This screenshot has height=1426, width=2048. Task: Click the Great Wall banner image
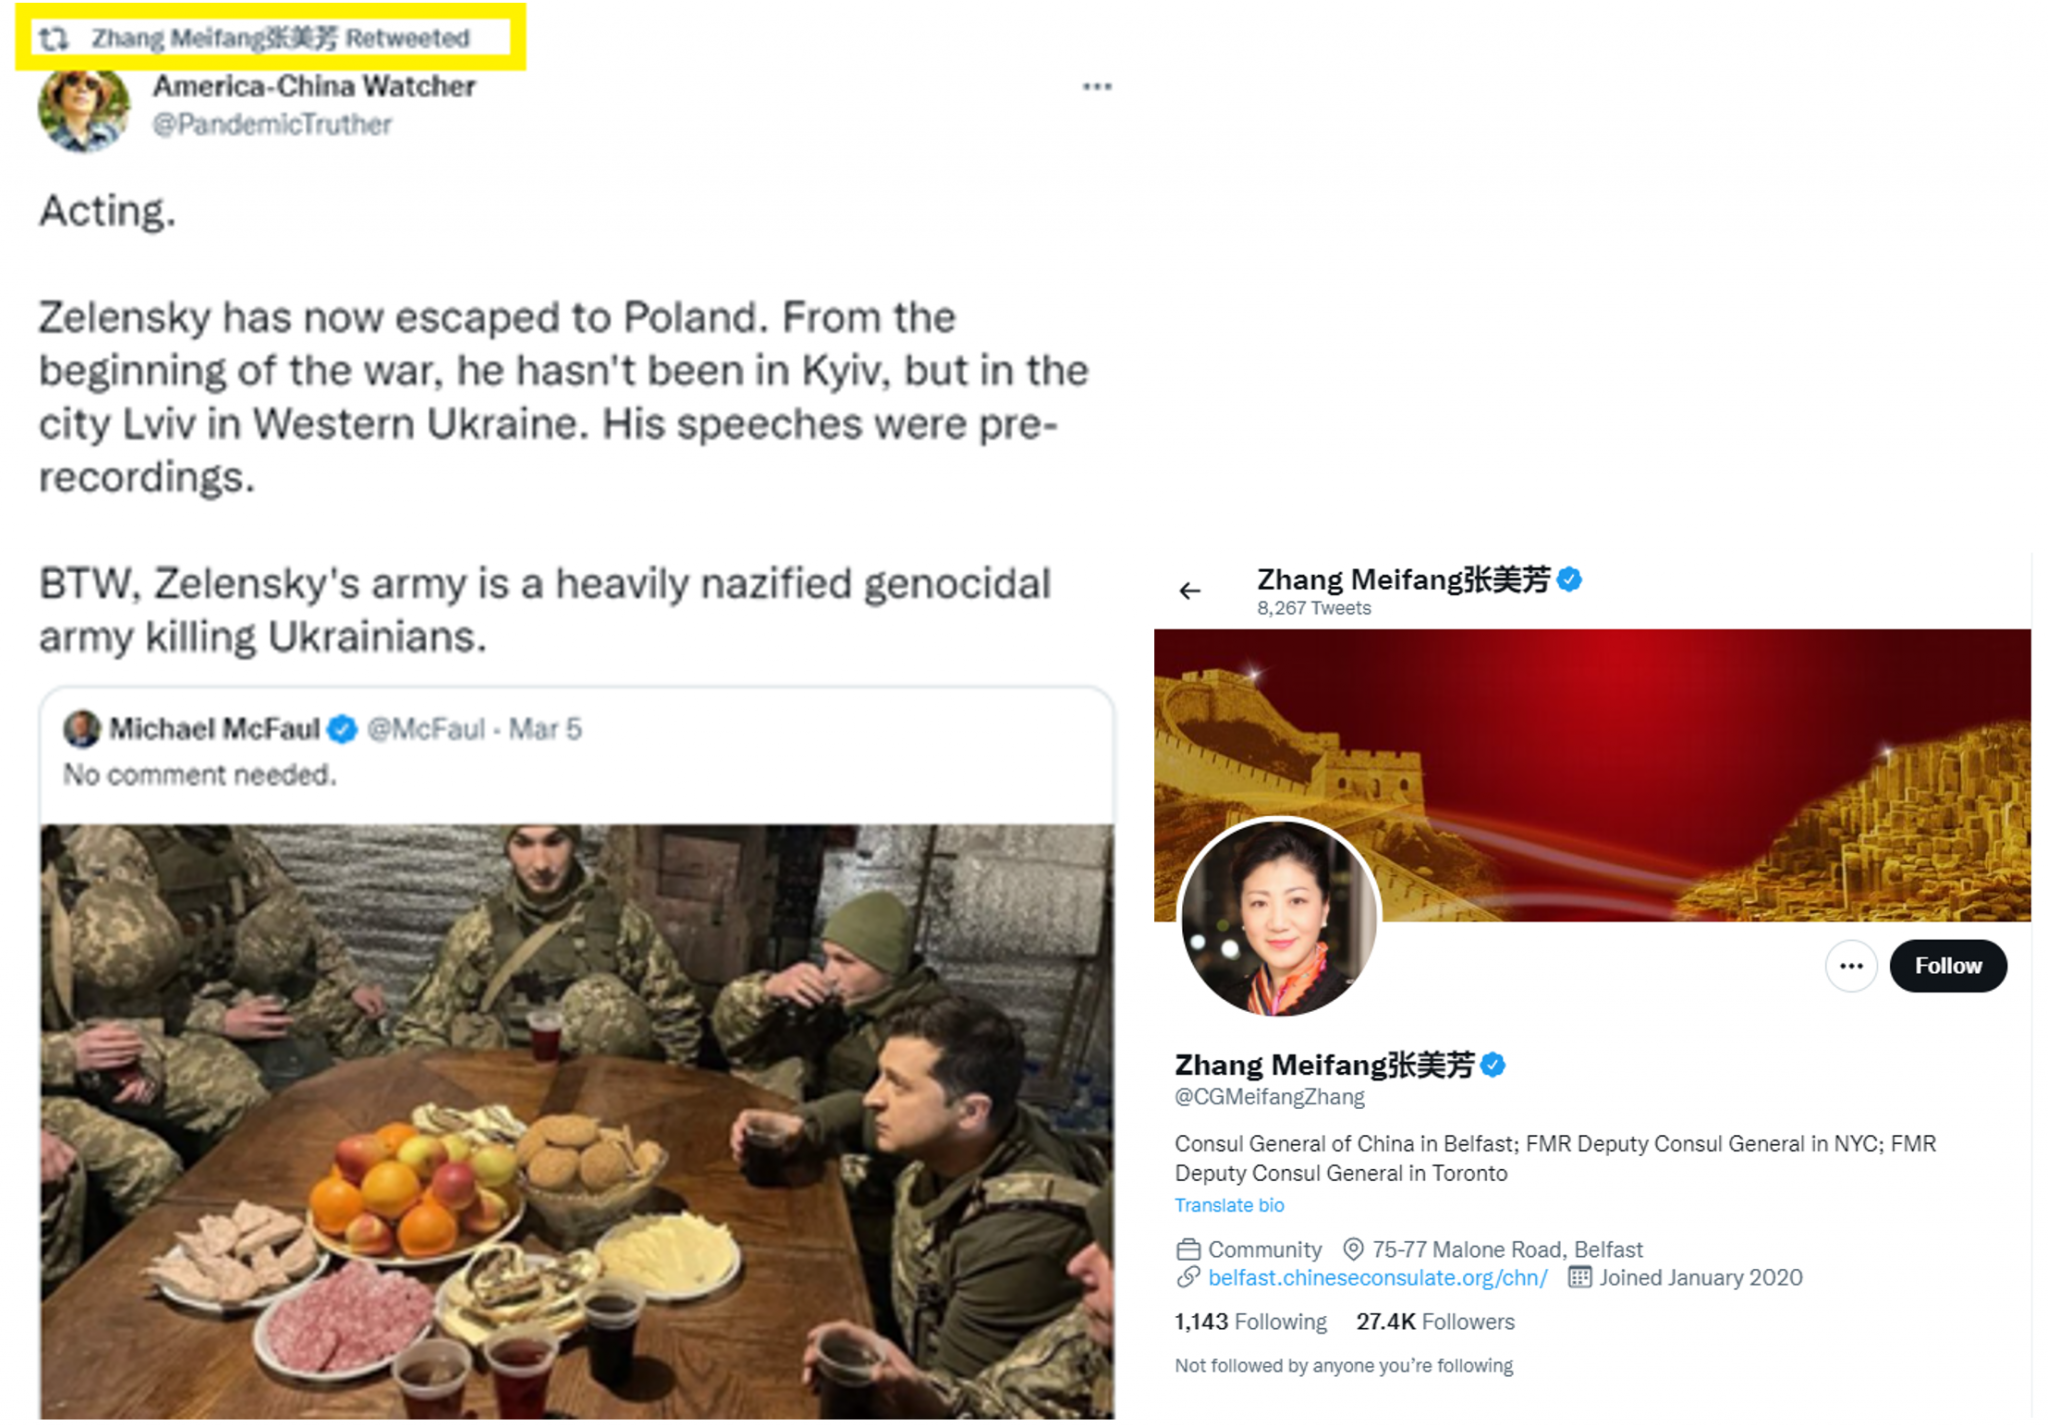(1592, 775)
